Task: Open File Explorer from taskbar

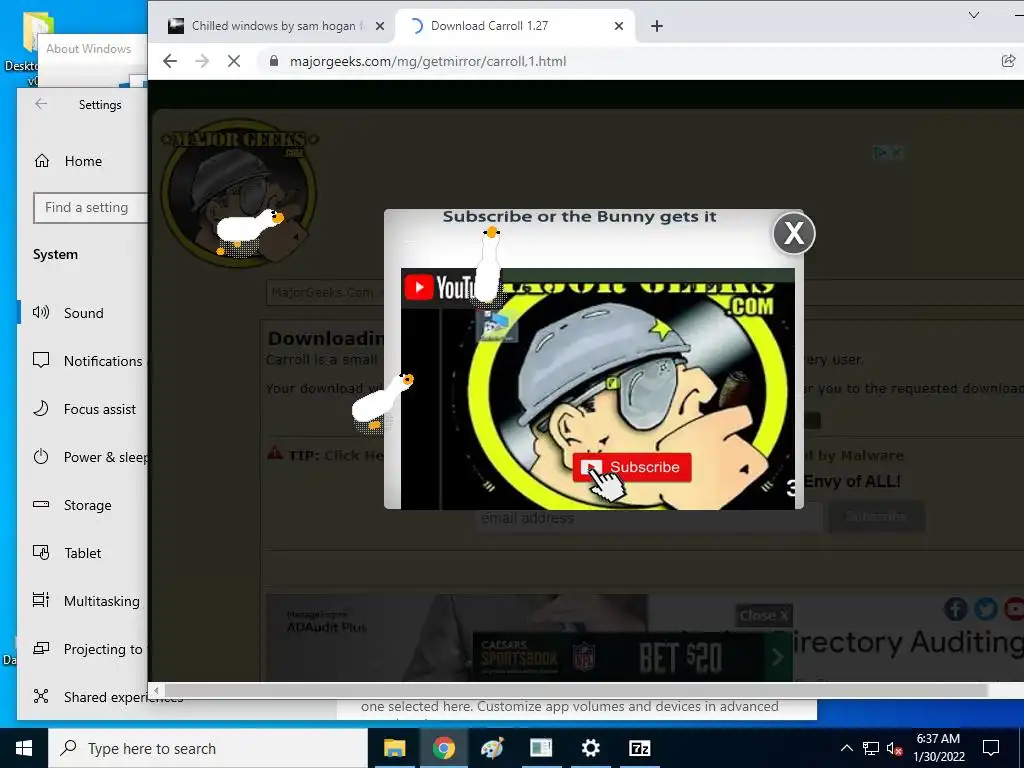Action: click(x=394, y=748)
